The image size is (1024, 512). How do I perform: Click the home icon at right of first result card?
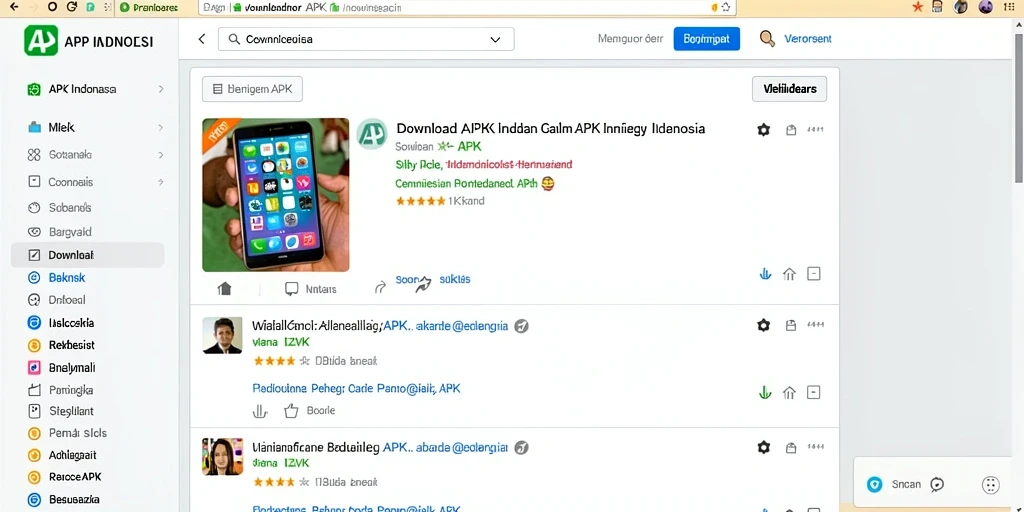pyautogui.click(x=790, y=274)
